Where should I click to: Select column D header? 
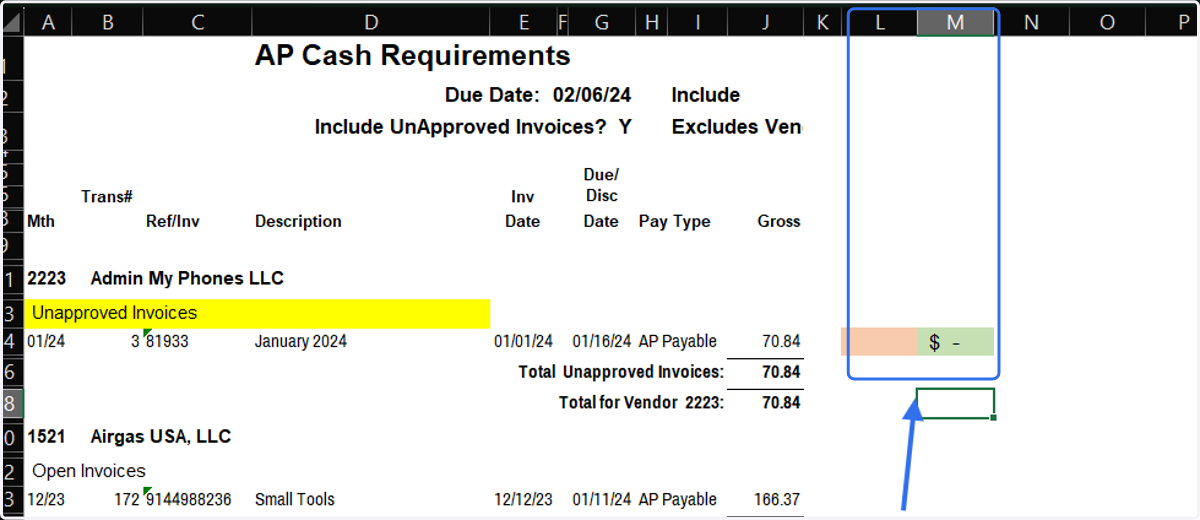tap(371, 22)
